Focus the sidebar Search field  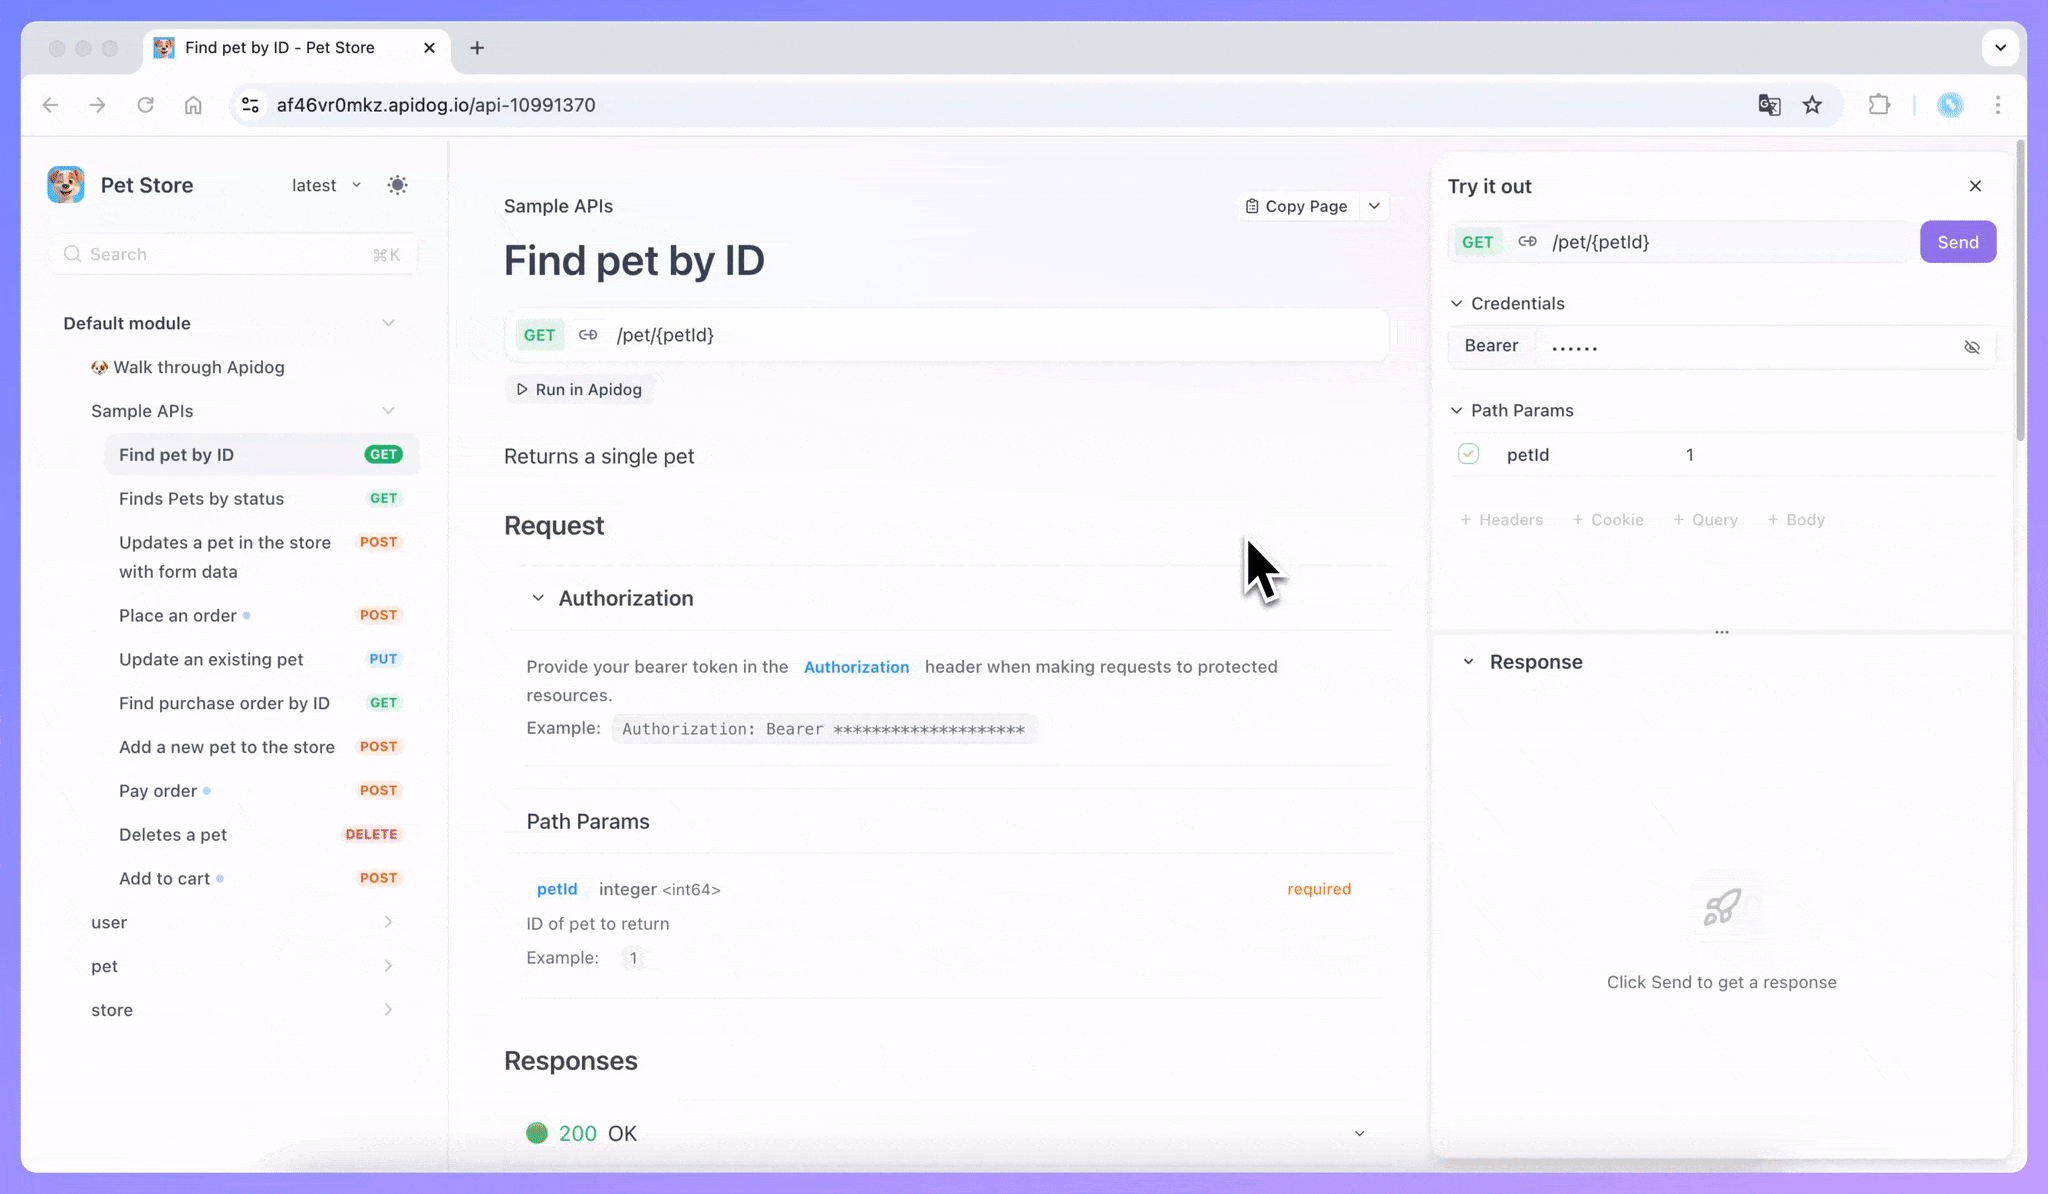pos(230,254)
